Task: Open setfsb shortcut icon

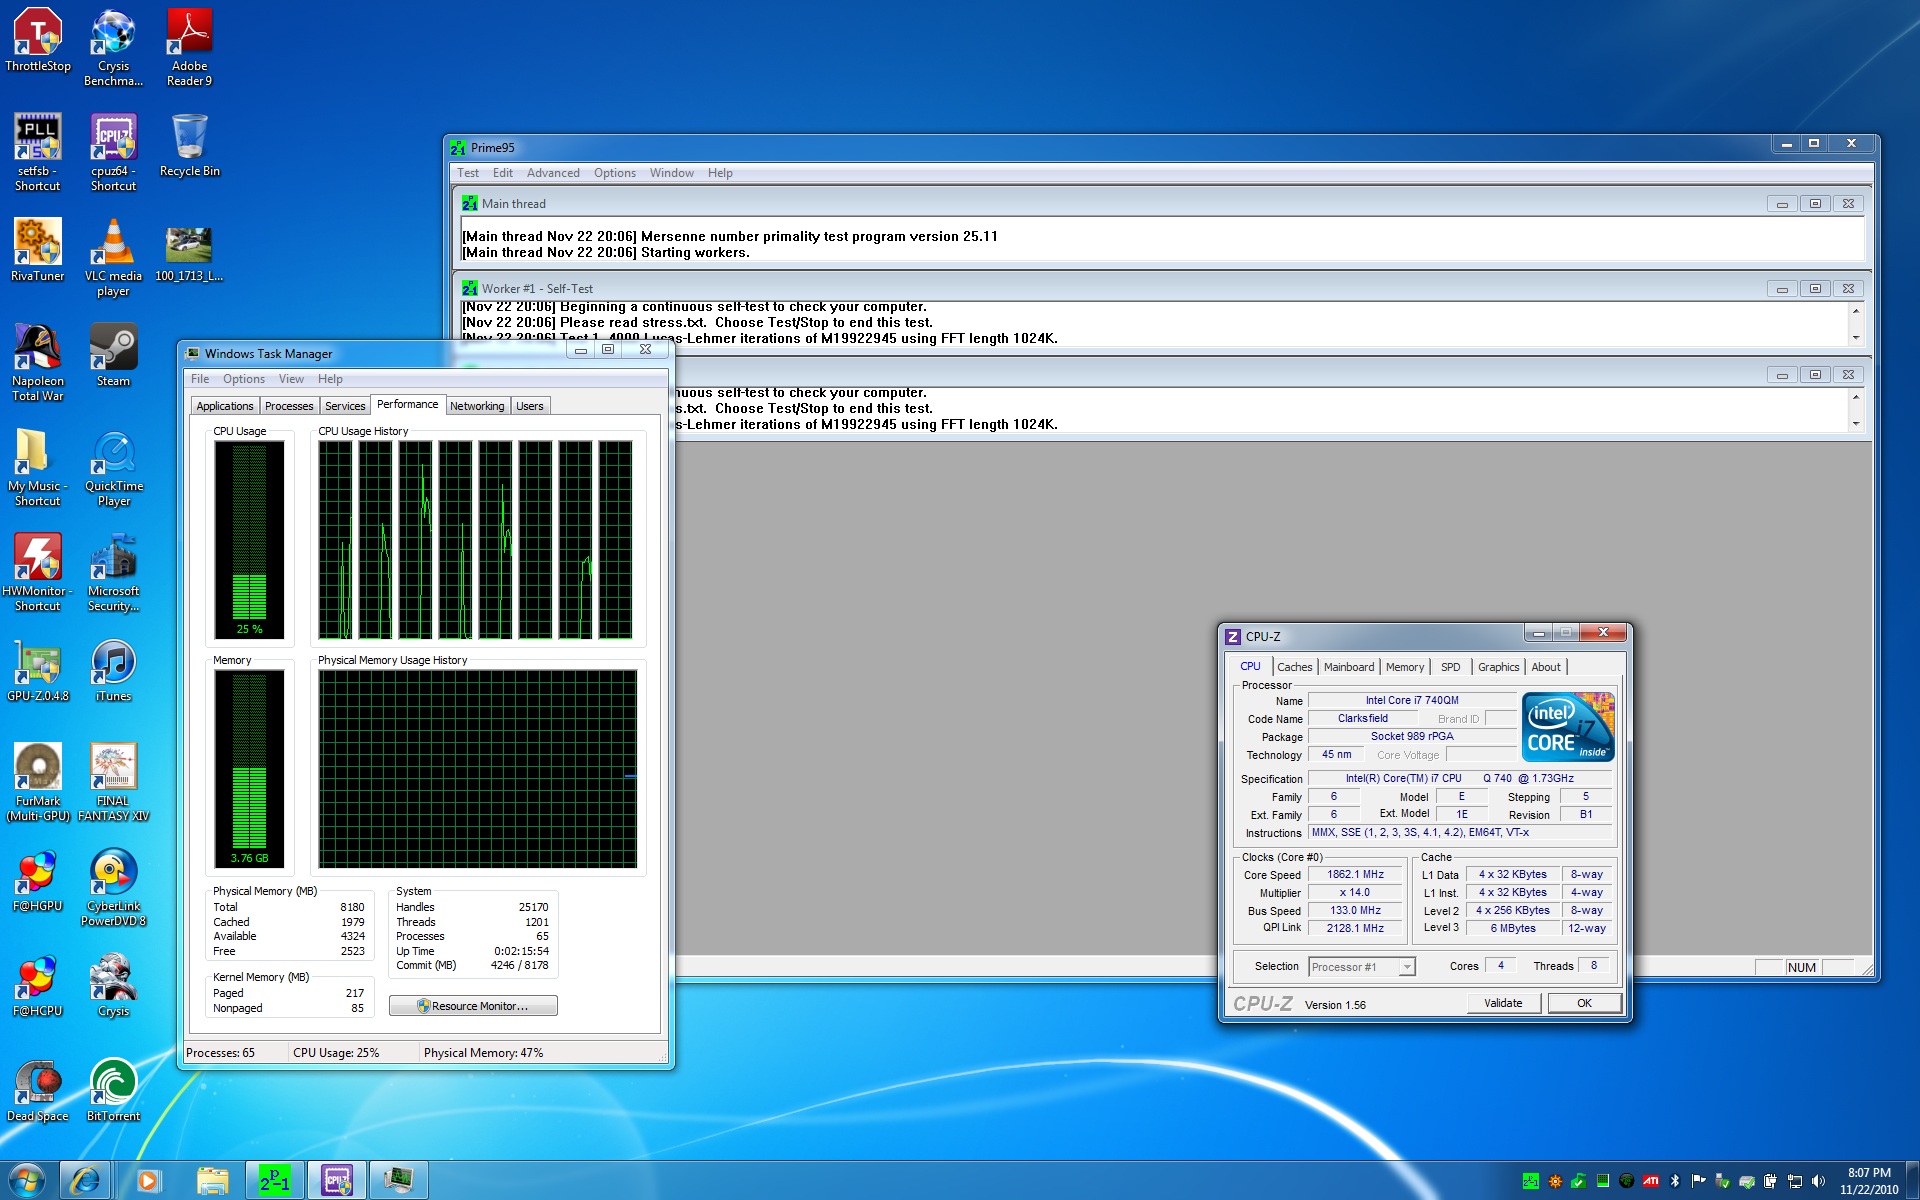Action: (x=38, y=152)
